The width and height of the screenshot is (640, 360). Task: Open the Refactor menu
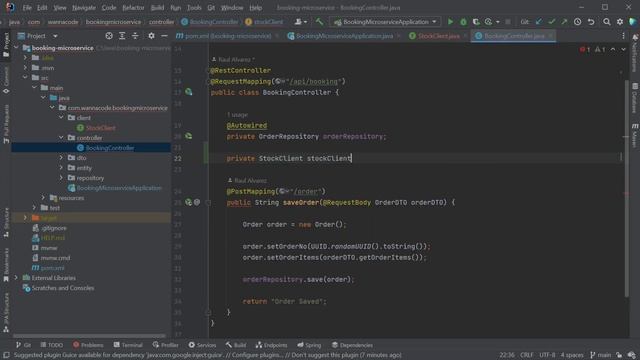click(133, 8)
